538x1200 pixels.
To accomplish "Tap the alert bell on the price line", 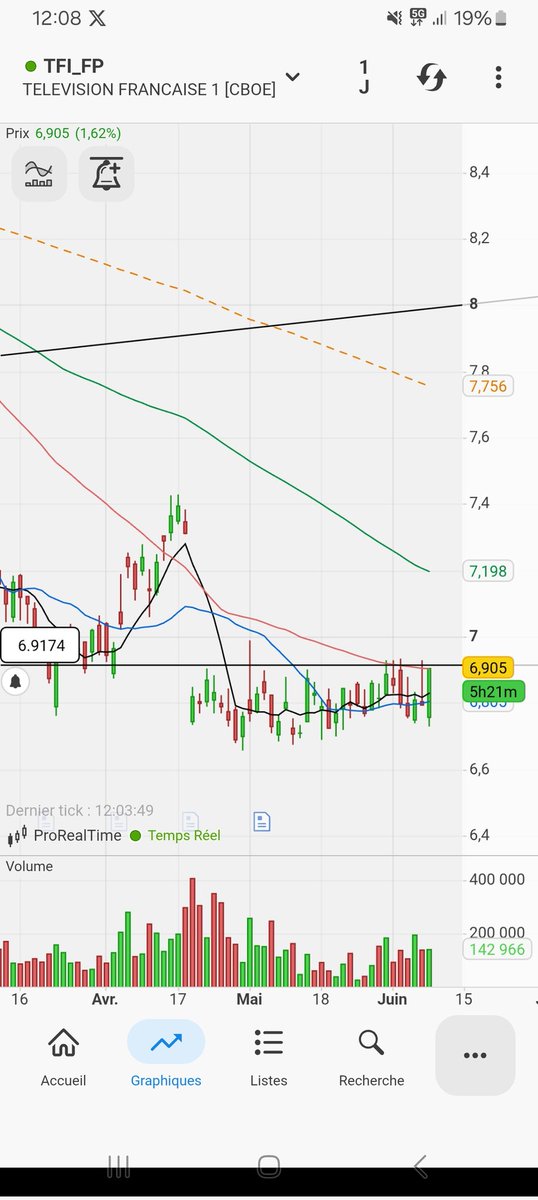I will (x=16, y=682).
